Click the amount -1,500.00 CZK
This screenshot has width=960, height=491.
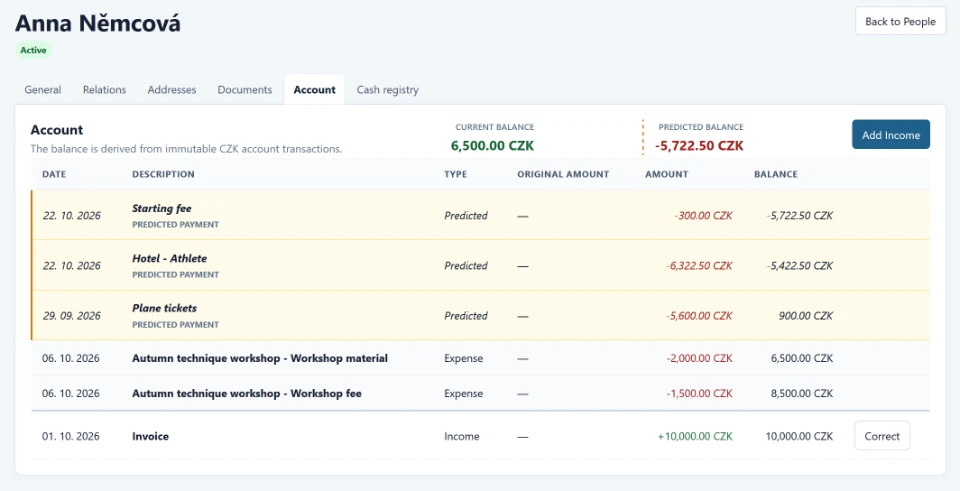(x=699, y=393)
